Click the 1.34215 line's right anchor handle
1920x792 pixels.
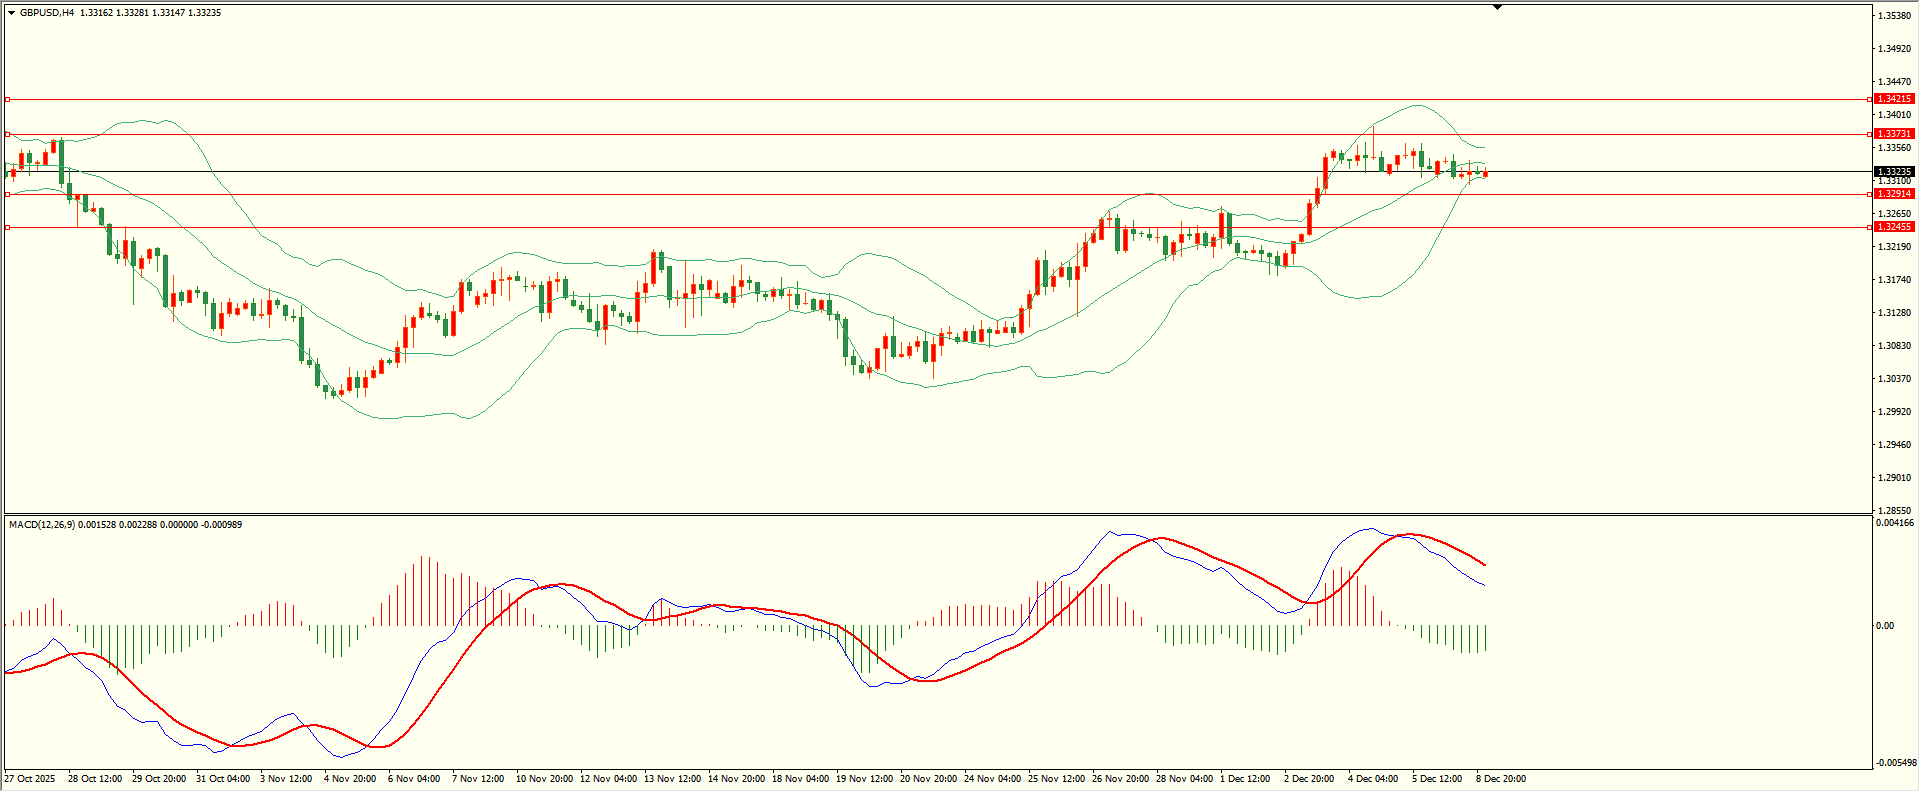(x=1870, y=99)
